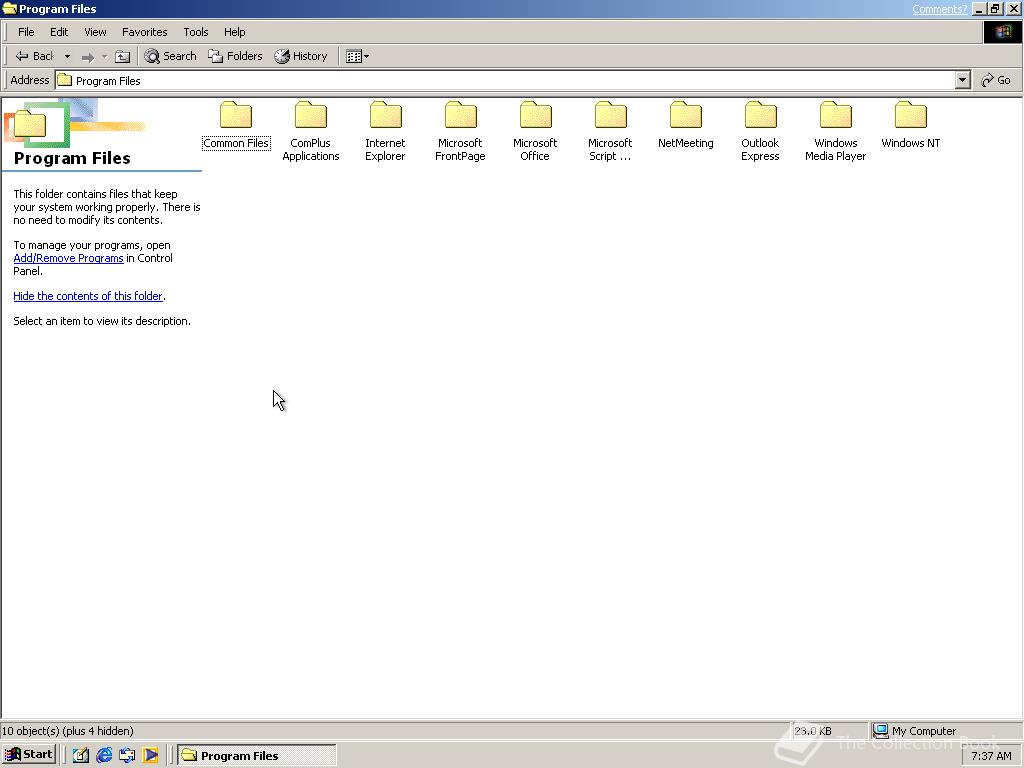Expand the Address bar dropdown list

[962, 80]
